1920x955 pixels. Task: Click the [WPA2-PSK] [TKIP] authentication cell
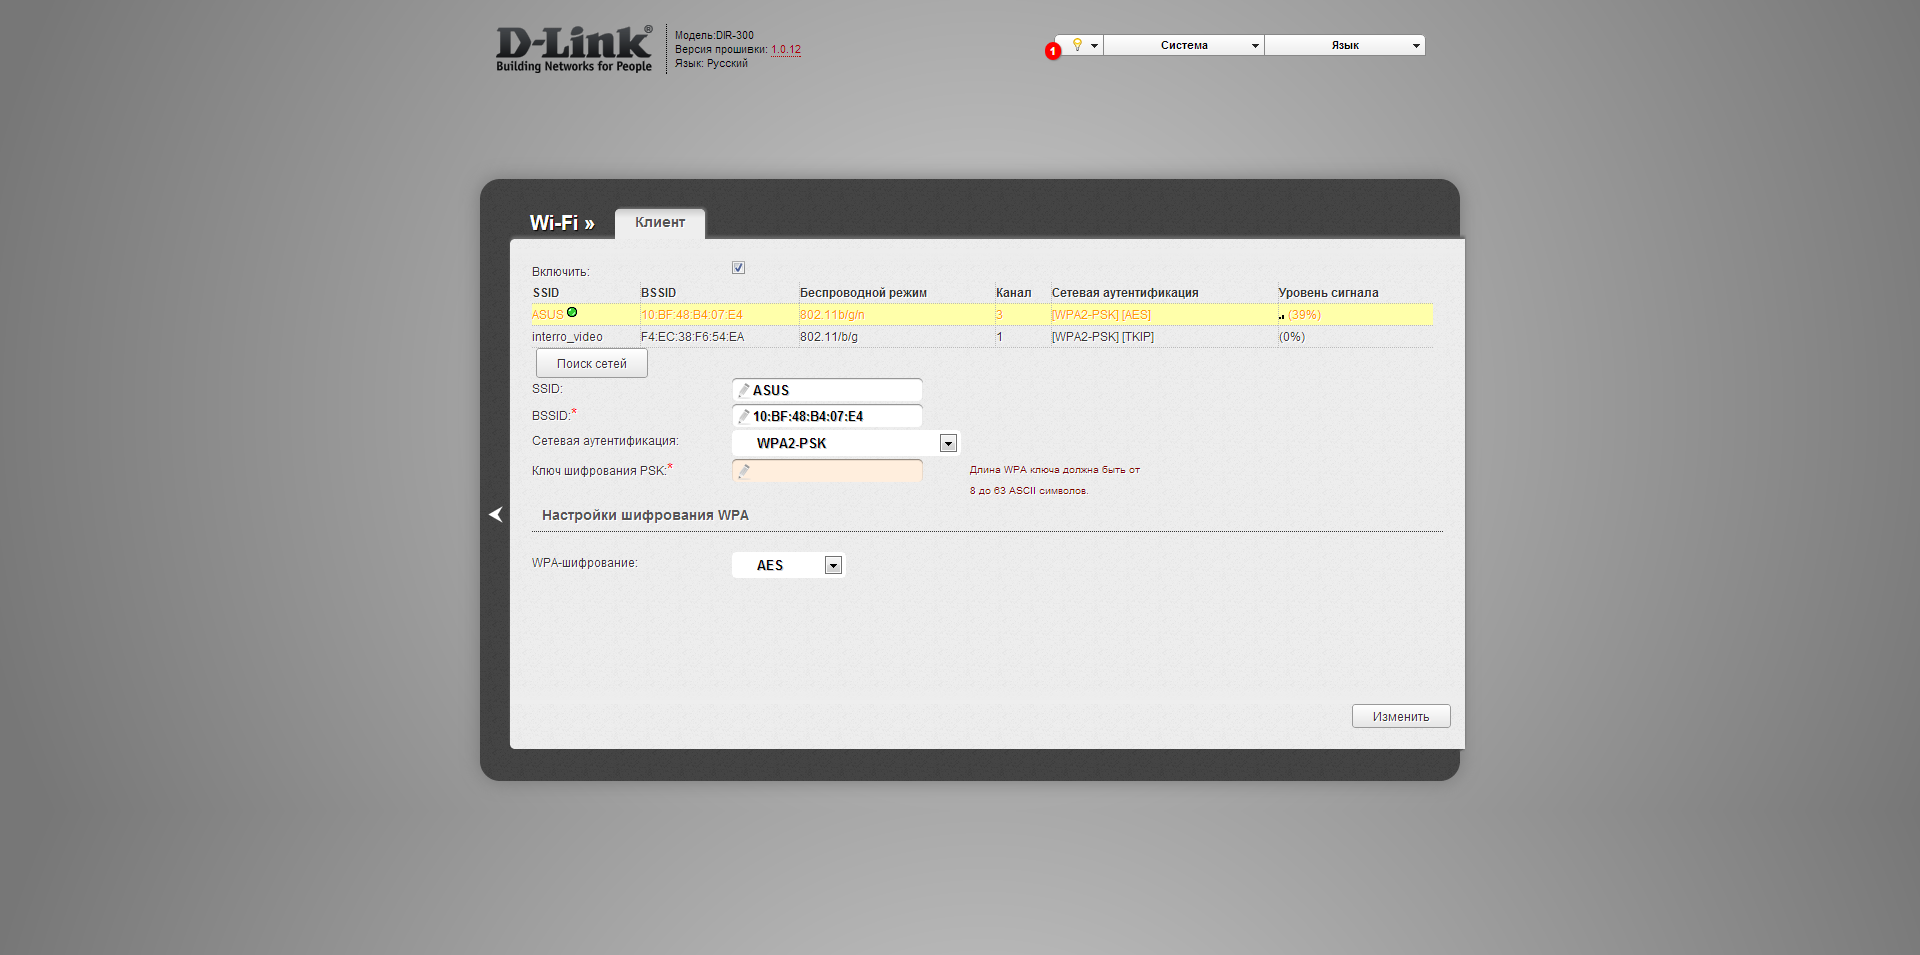pos(1103,337)
